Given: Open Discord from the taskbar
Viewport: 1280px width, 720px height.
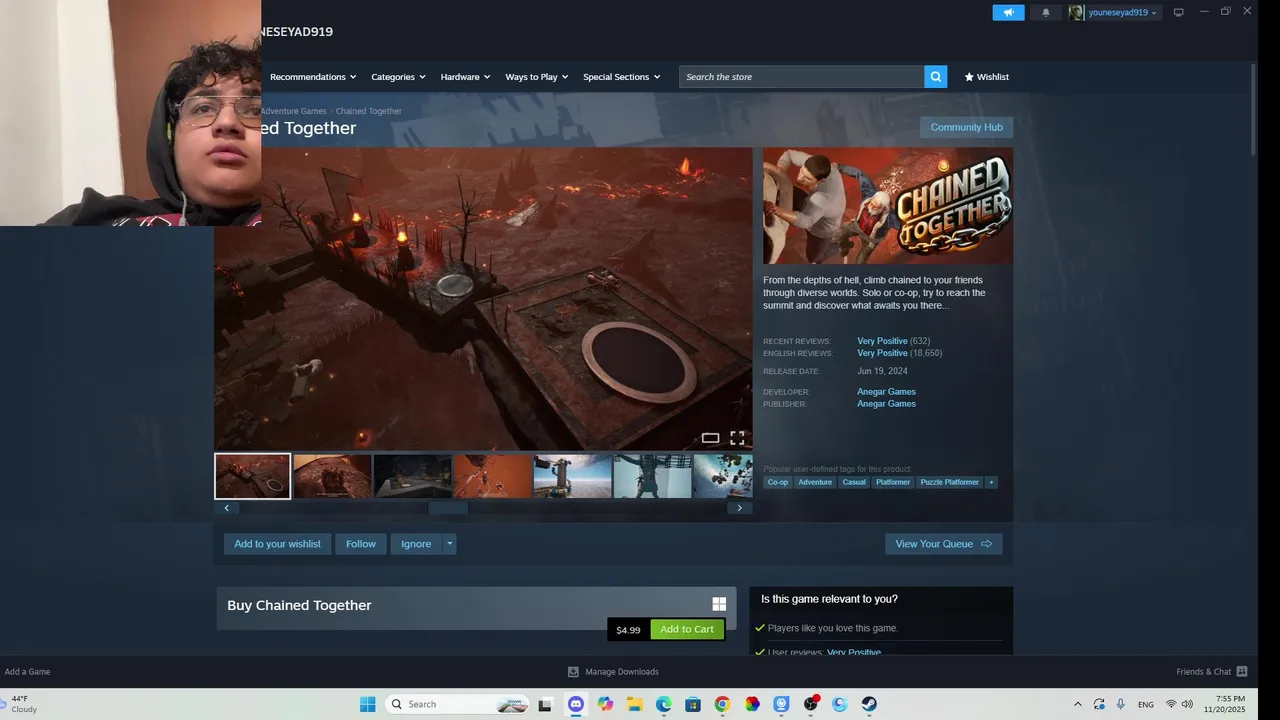Looking at the screenshot, I should click(x=575, y=704).
